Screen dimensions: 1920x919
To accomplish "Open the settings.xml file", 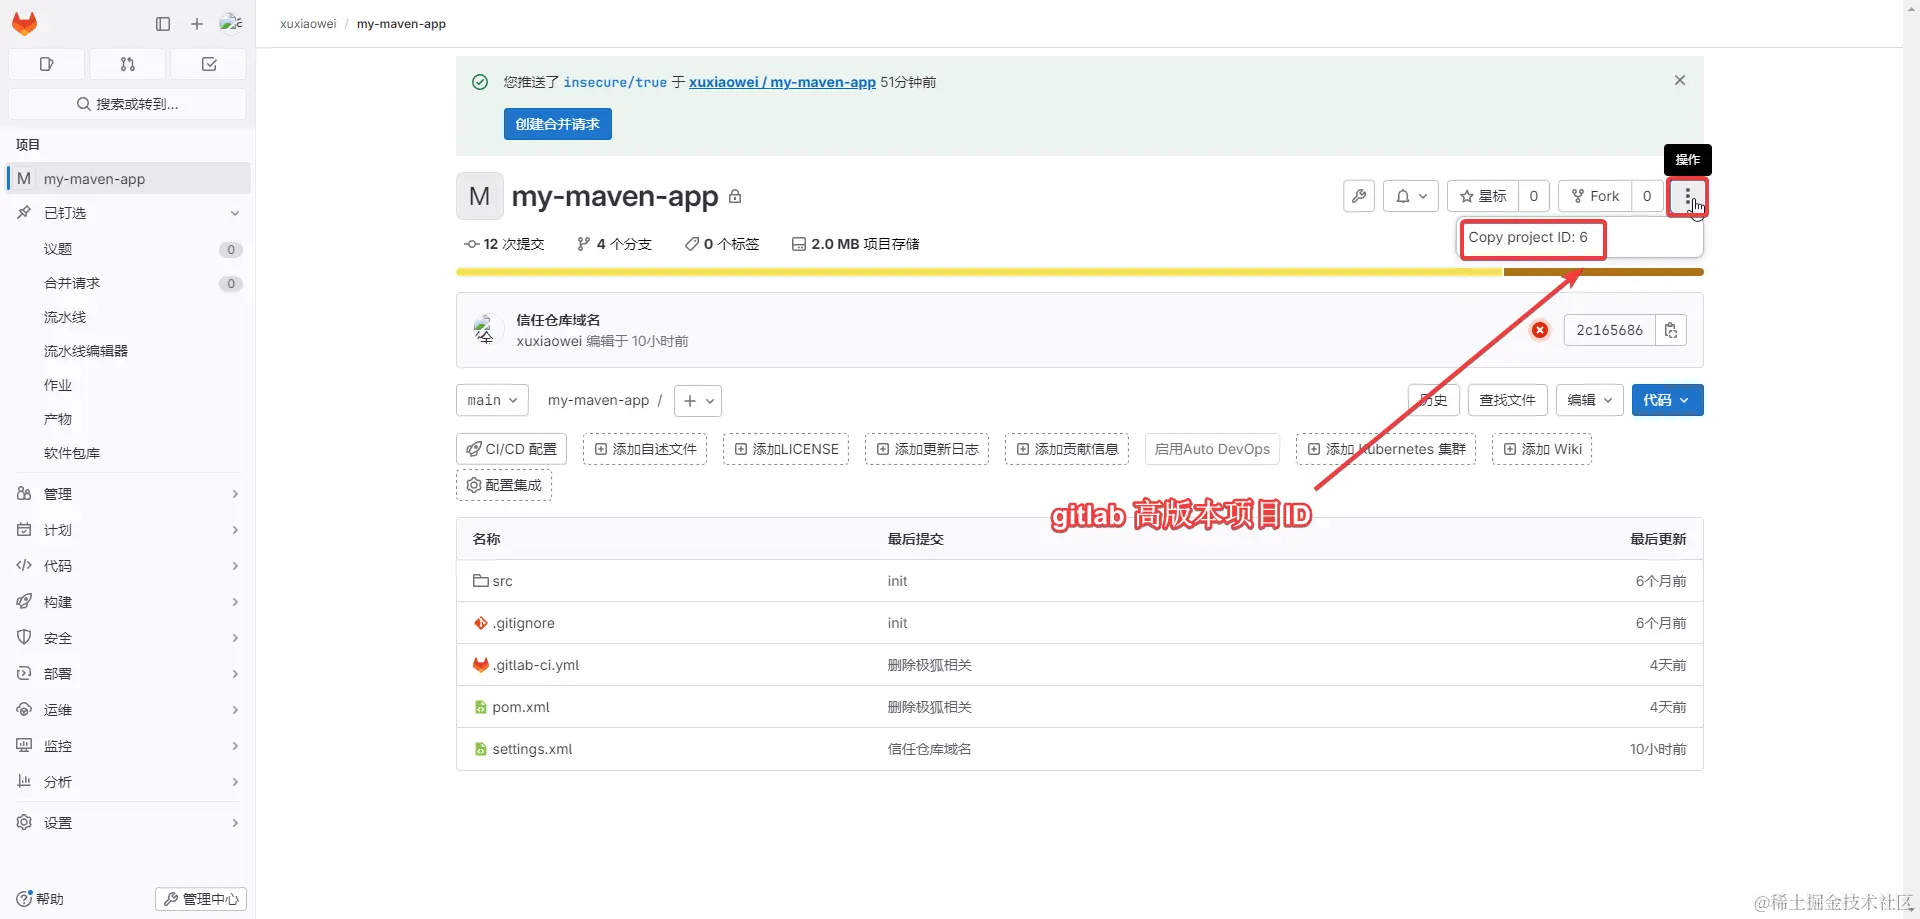I will (x=532, y=749).
